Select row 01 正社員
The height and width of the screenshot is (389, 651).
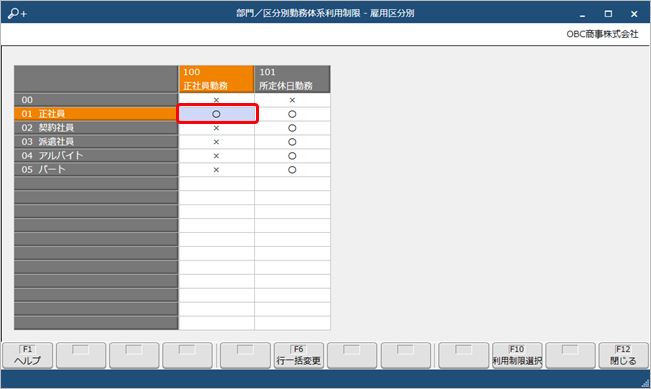pos(96,114)
